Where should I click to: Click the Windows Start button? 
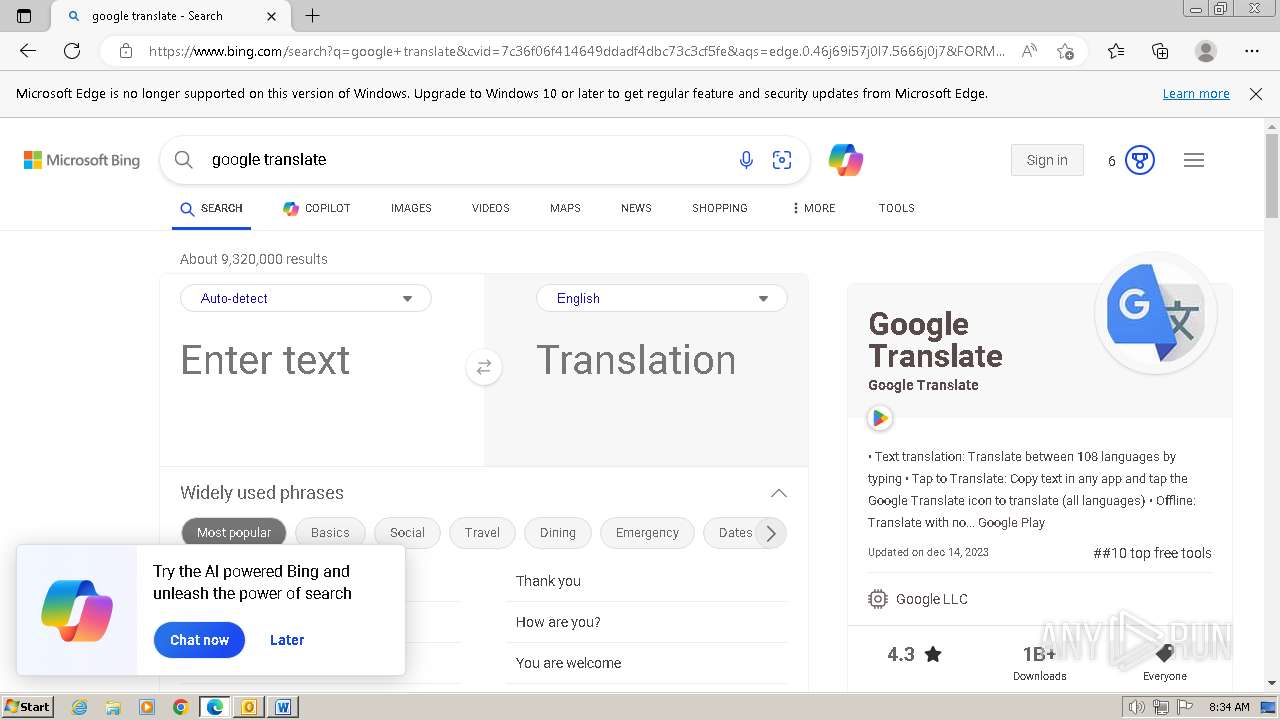[x=28, y=707]
